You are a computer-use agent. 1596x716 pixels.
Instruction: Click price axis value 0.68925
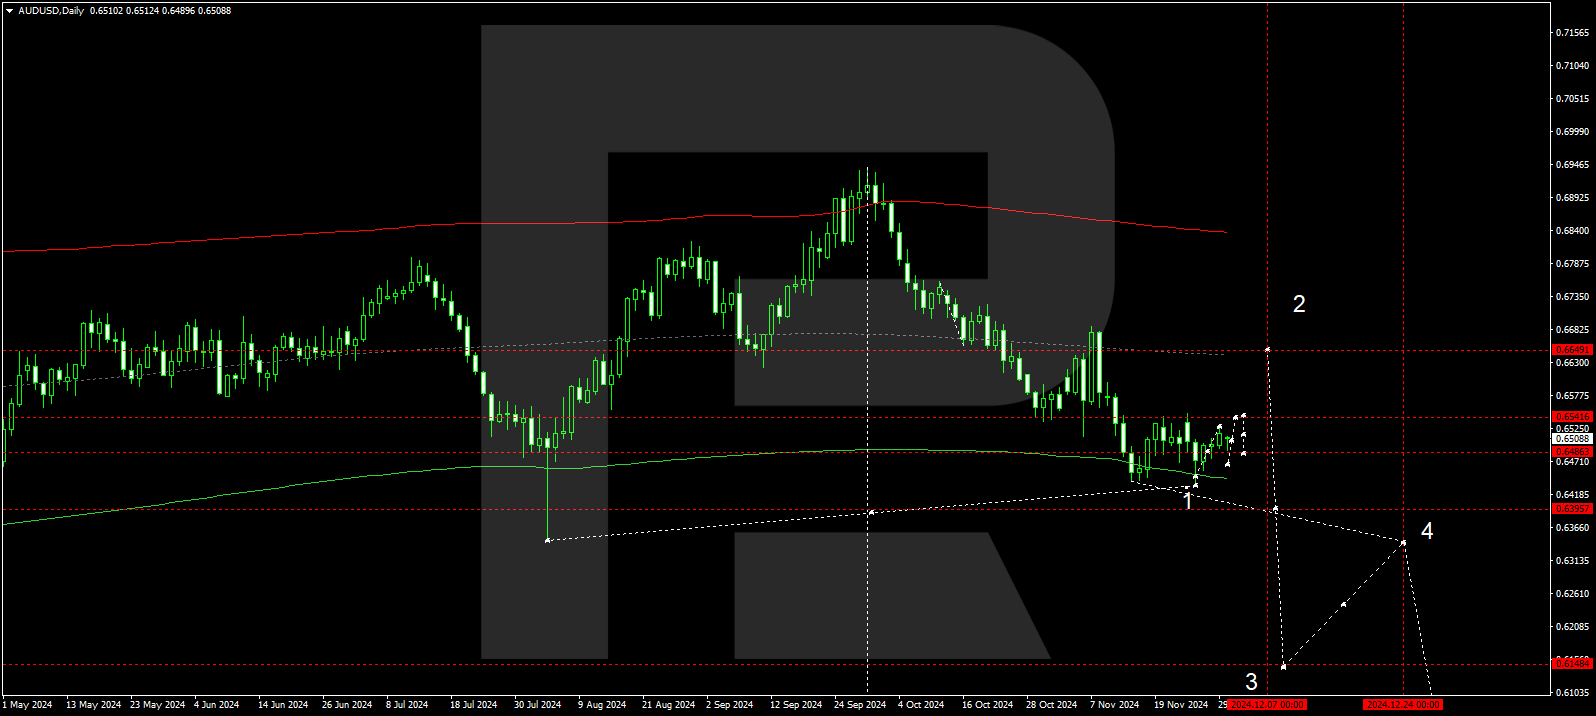(x=1572, y=198)
